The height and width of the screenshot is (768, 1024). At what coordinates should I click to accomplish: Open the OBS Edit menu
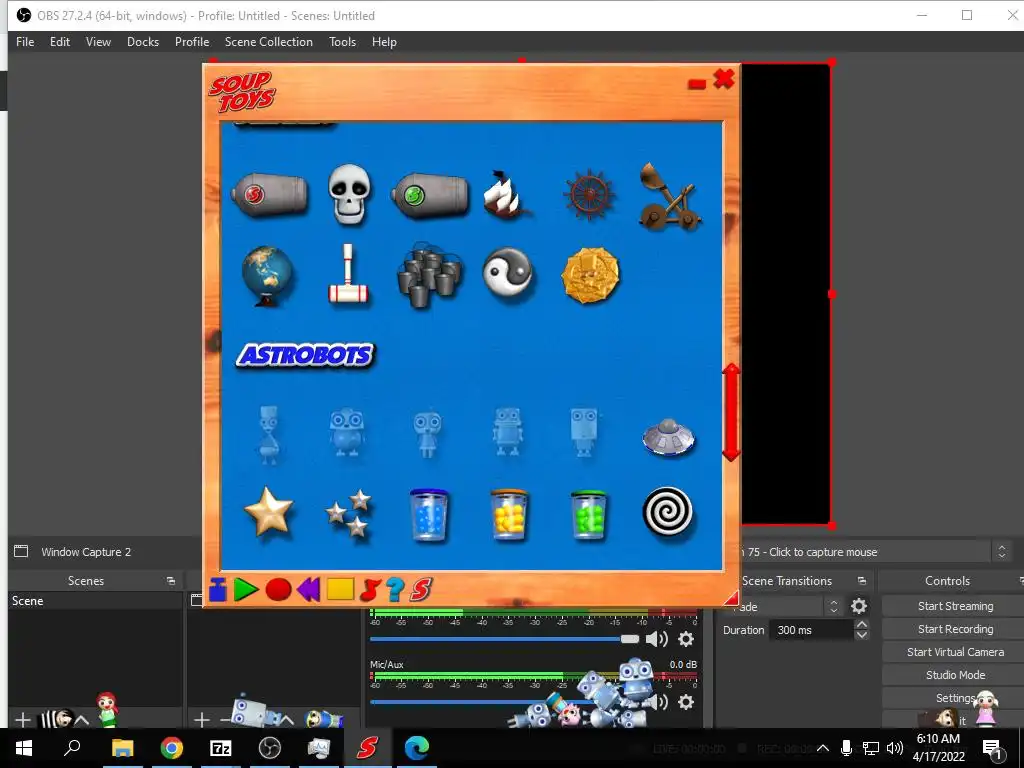click(59, 42)
